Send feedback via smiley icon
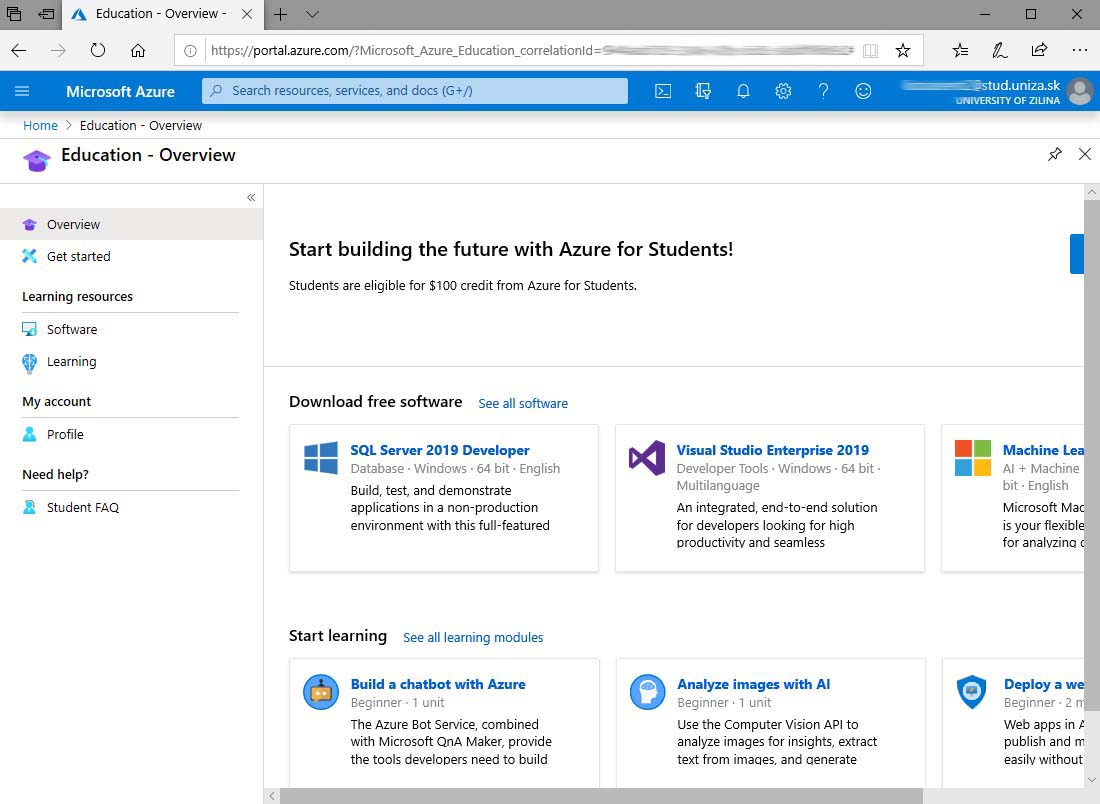 [x=864, y=91]
